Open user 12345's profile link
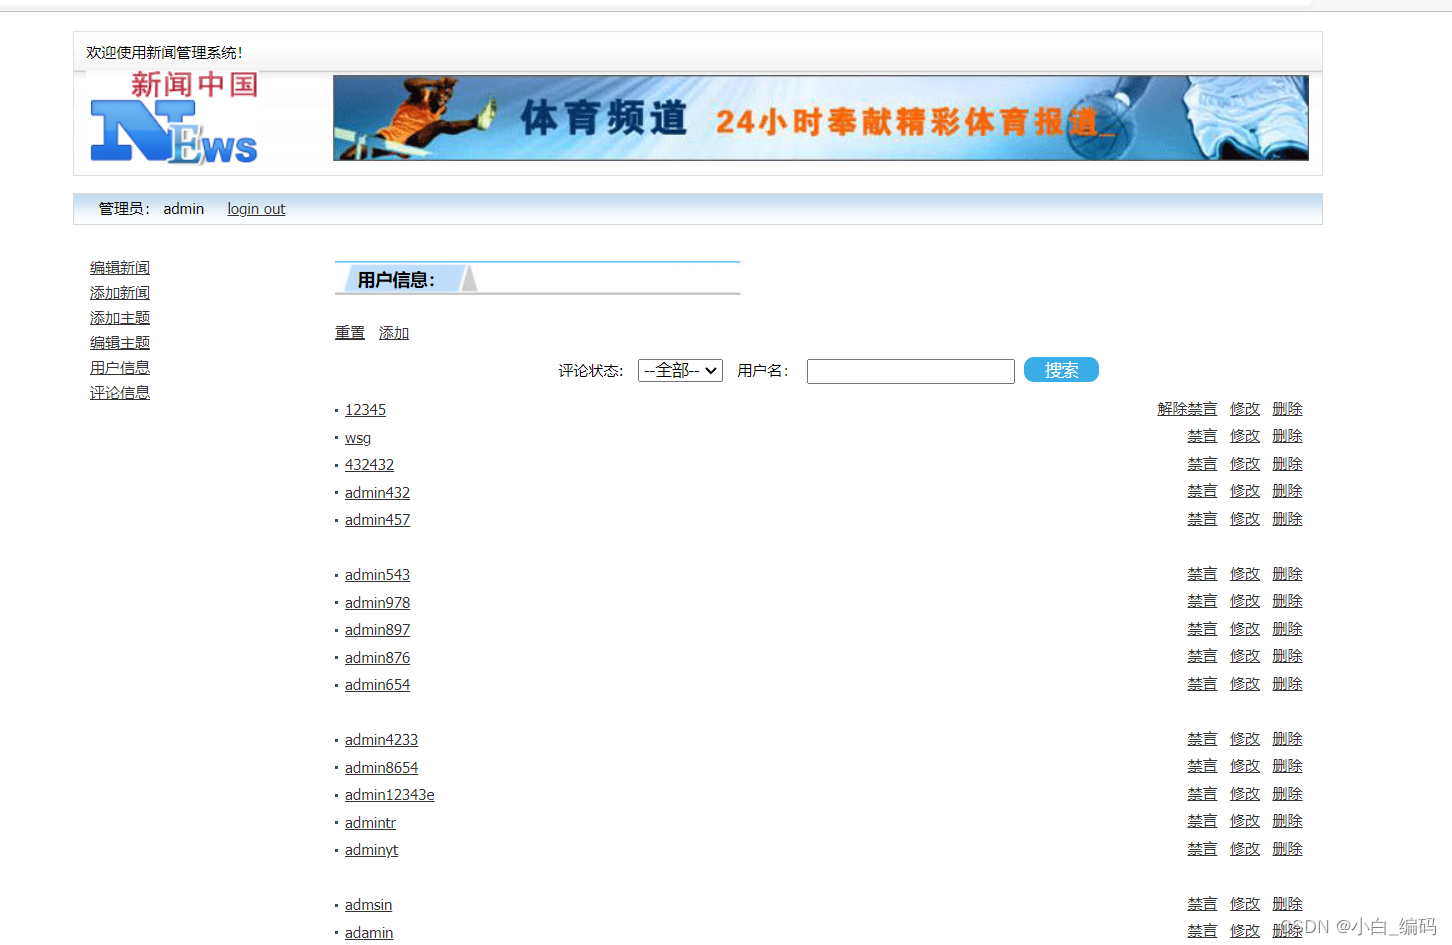1452x945 pixels. [x=365, y=409]
